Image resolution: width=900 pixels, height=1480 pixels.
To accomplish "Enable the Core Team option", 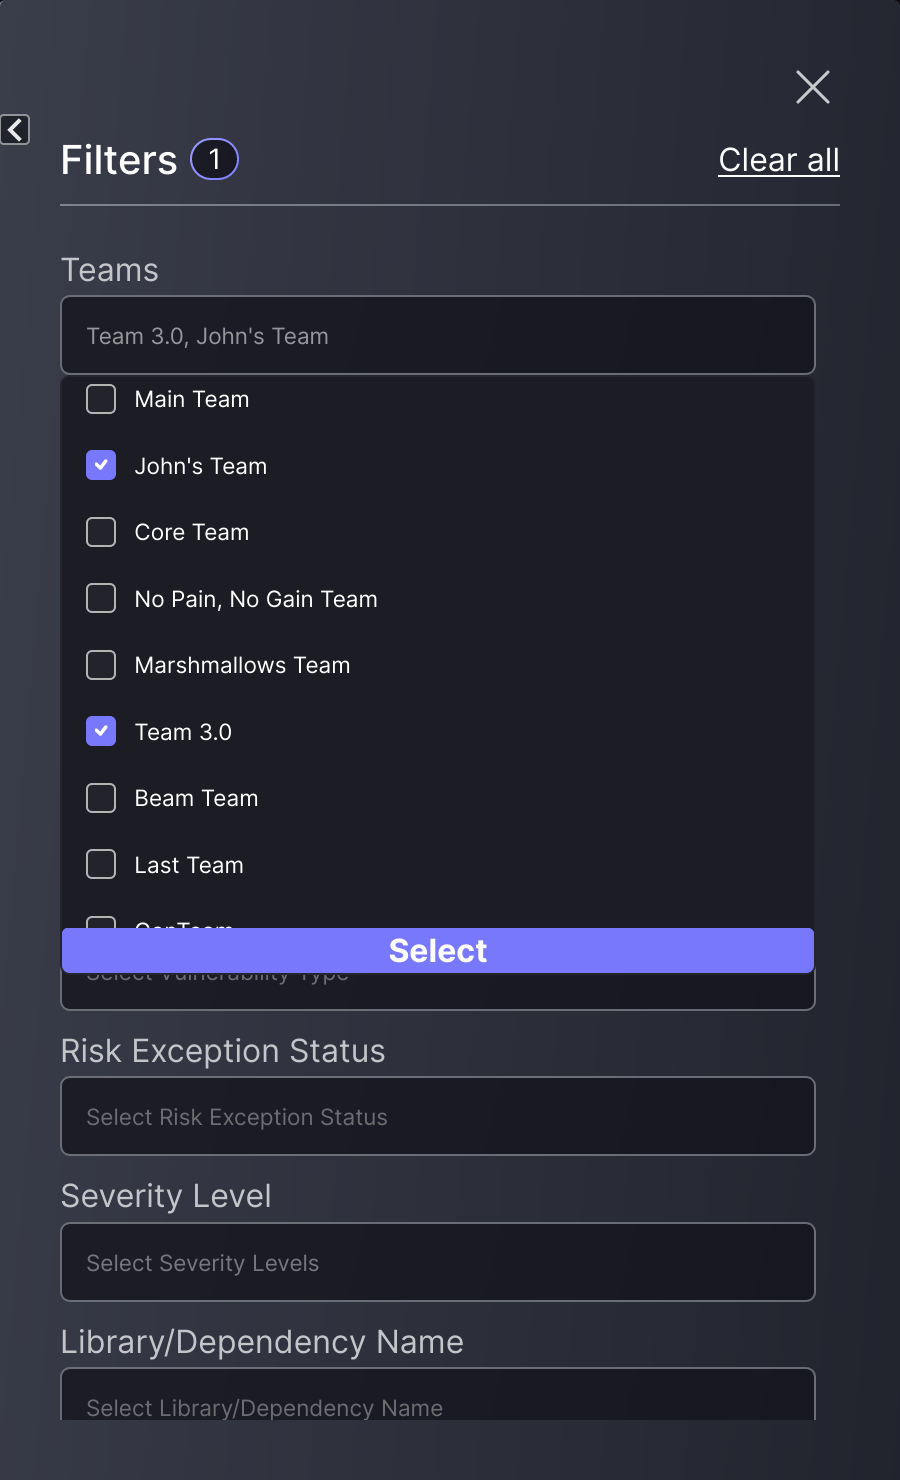I will 101,532.
